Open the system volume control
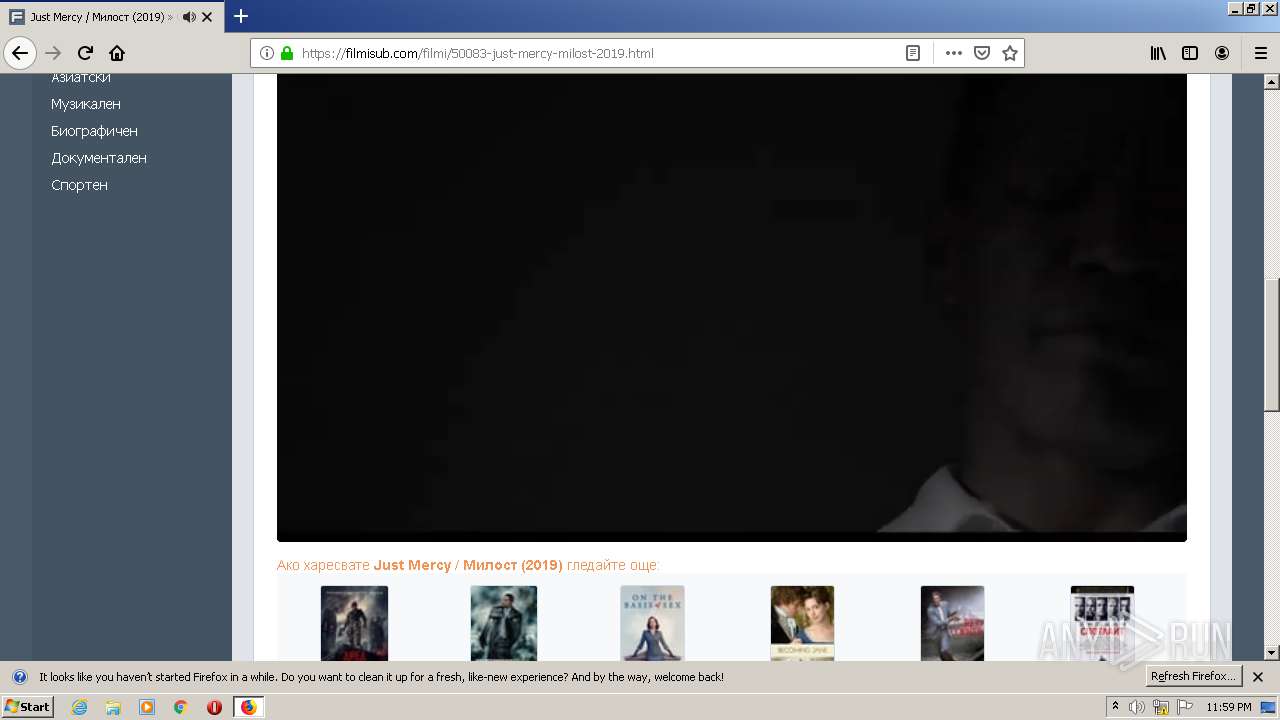The height and width of the screenshot is (720, 1280). [1137, 707]
